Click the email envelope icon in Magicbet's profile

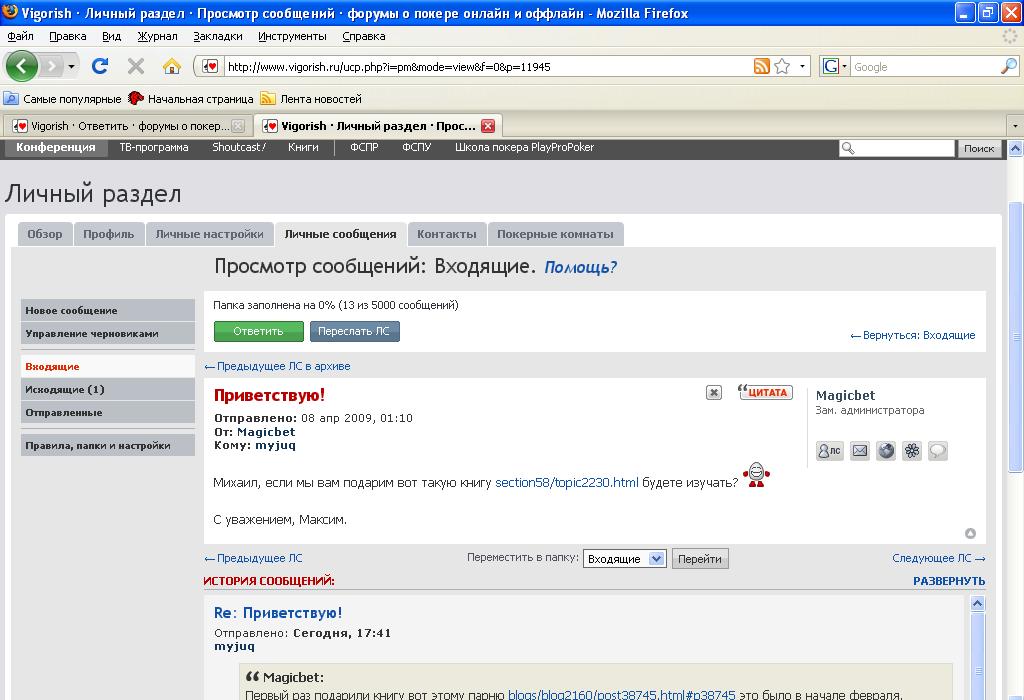(x=859, y=451)
